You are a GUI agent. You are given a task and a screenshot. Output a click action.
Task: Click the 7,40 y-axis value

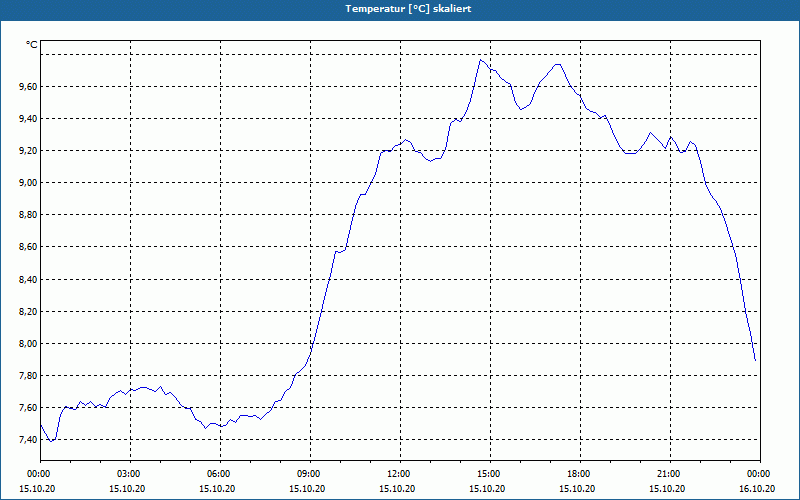click(x=28, y=440)
